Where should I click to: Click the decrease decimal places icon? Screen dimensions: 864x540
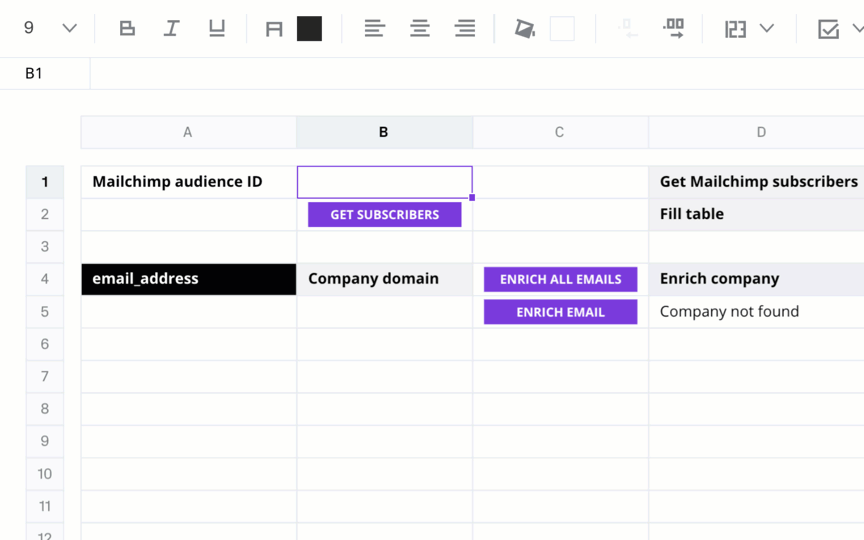click(x=628, y=28)
